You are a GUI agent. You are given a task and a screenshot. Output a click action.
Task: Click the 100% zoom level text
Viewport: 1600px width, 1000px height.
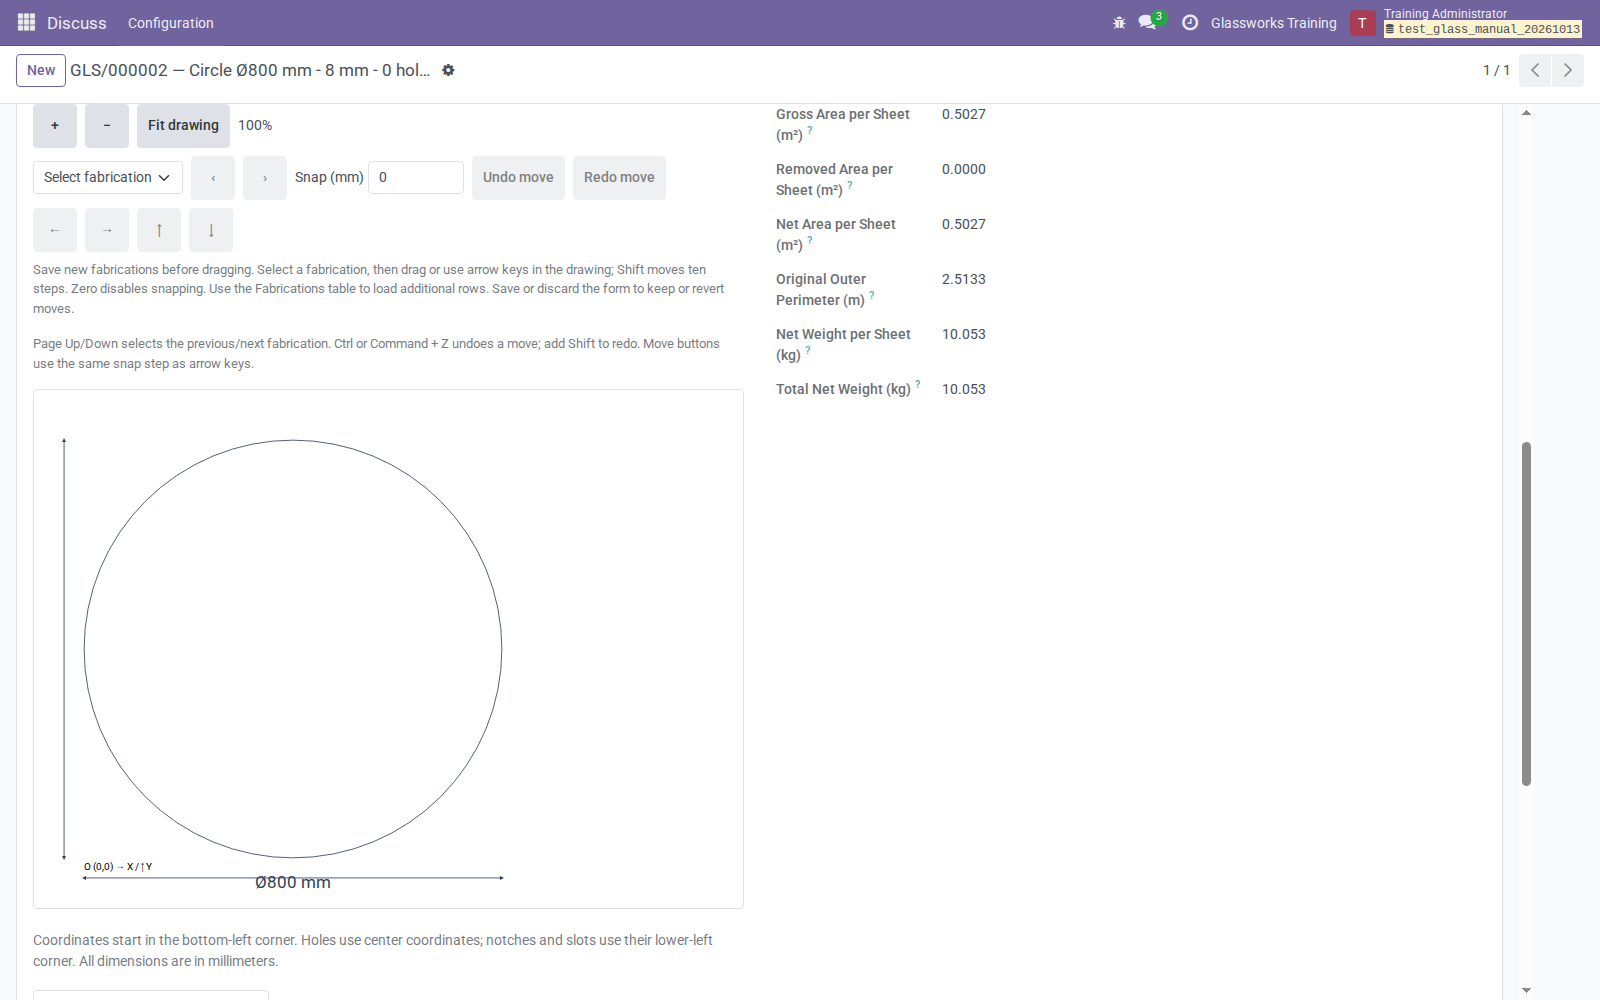click(255, 126)
